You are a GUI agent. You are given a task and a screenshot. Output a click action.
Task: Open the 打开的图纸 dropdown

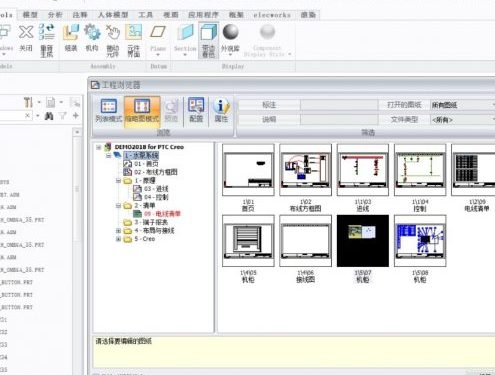463,105
